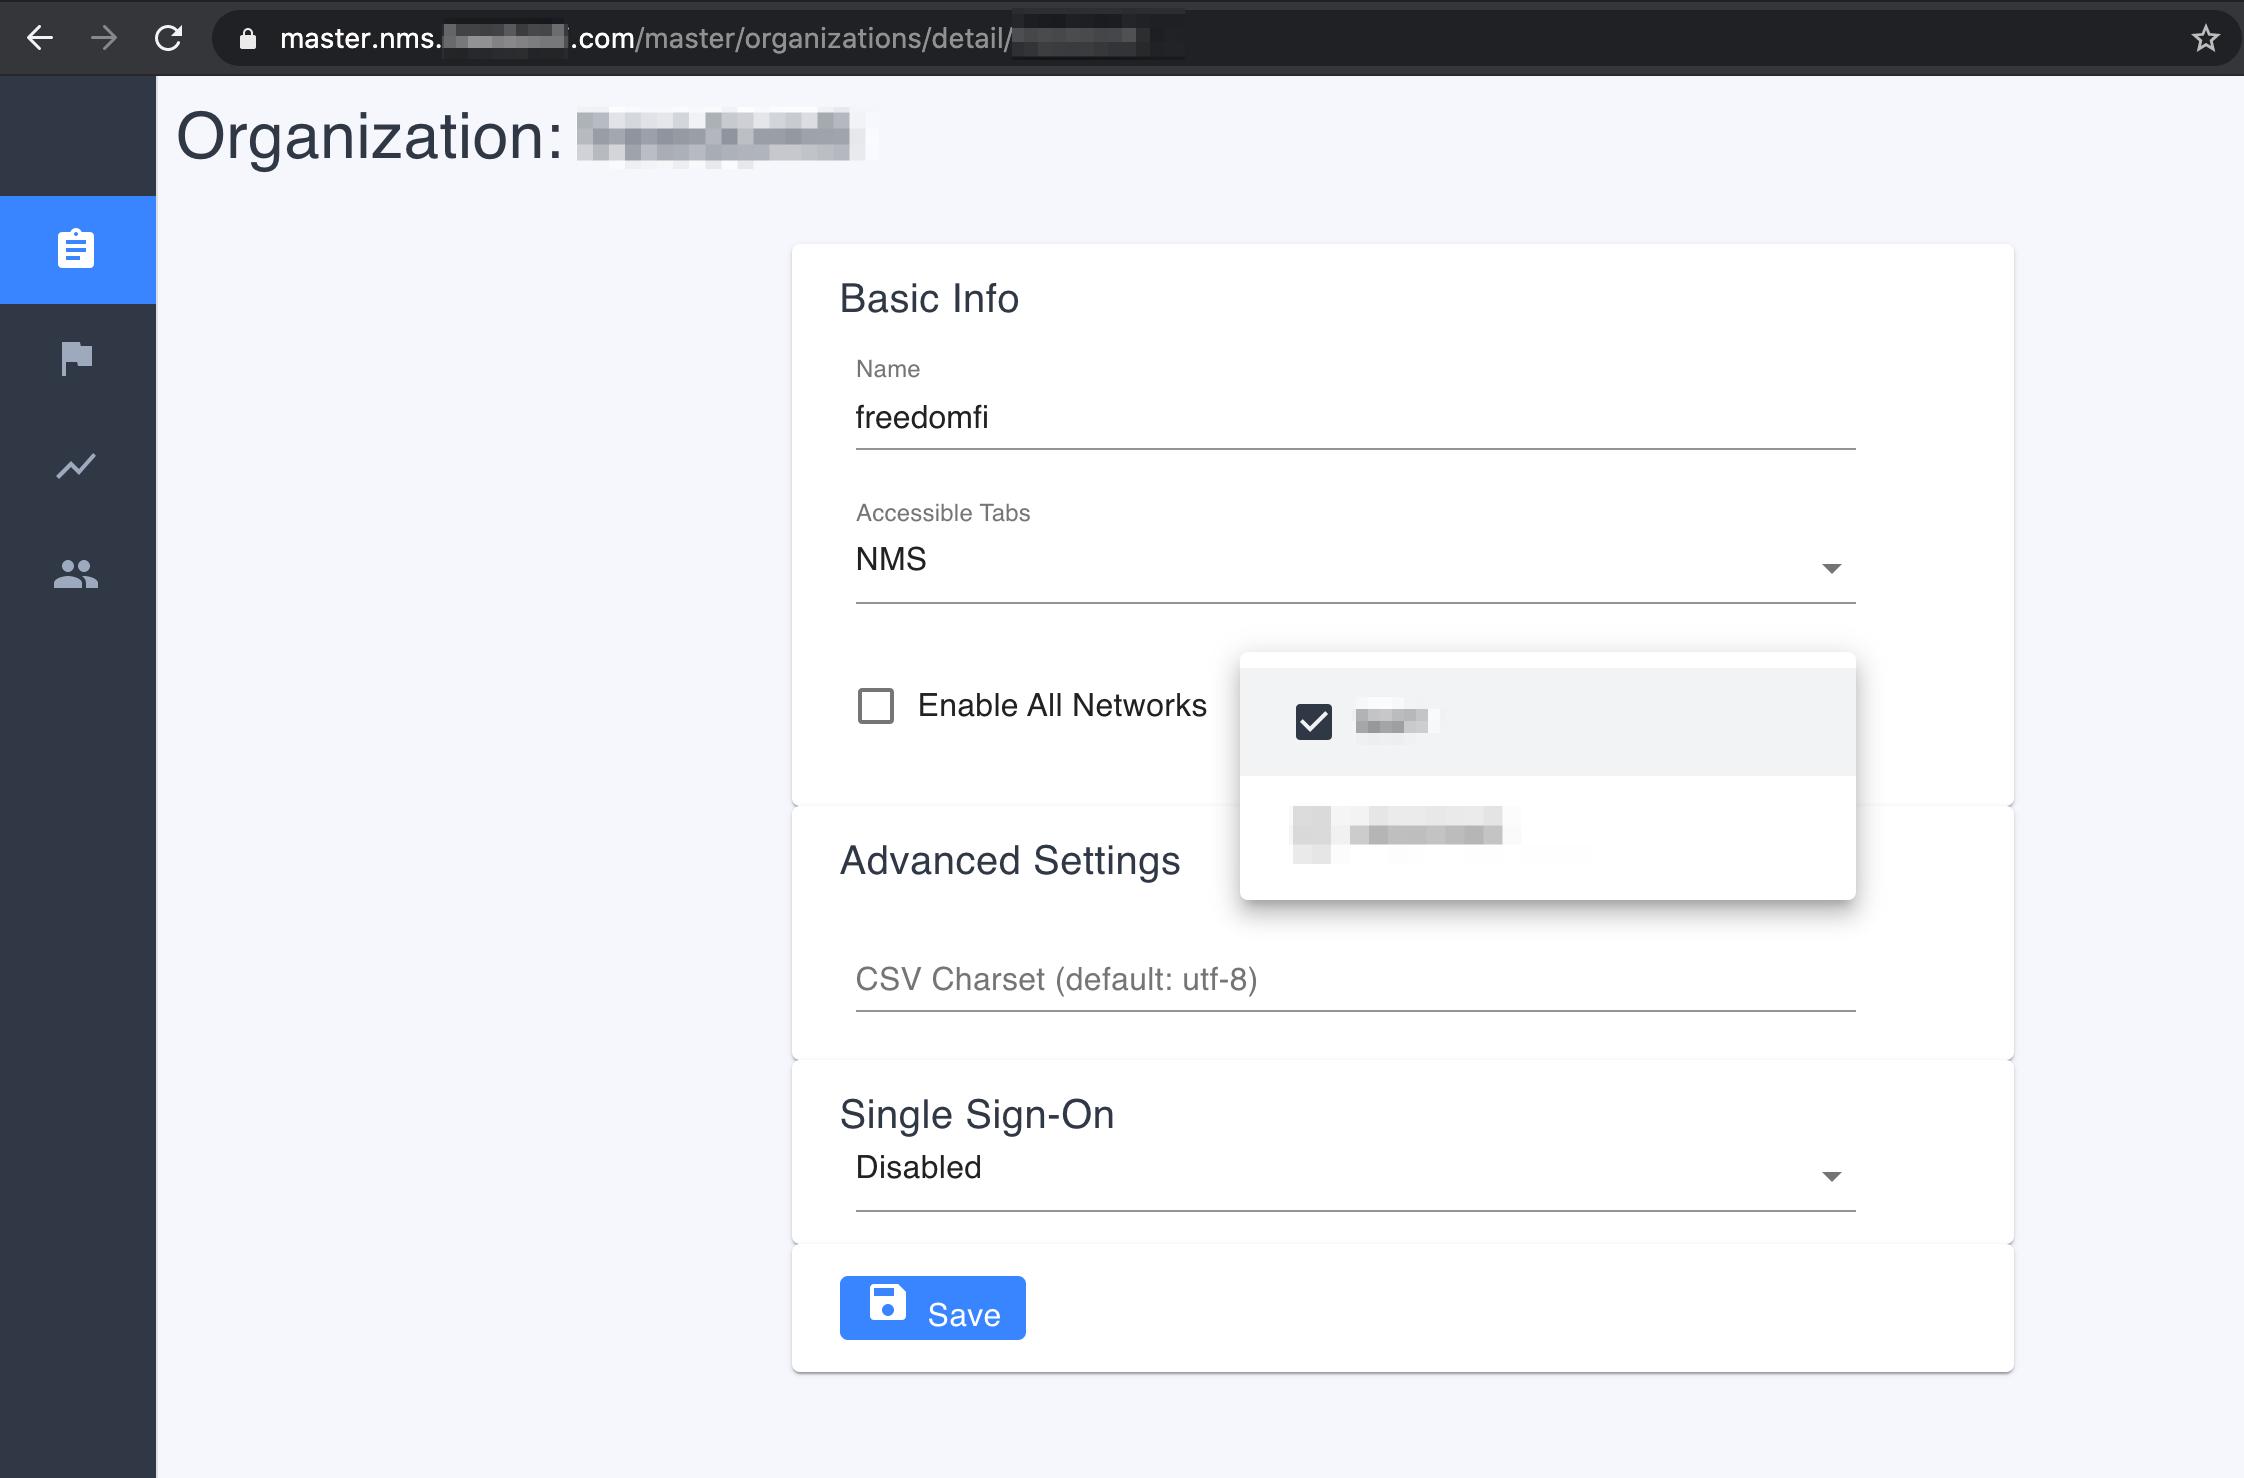Open the network selection dropdown arrow
2244x1478 pixels.
pos(1831,568)
